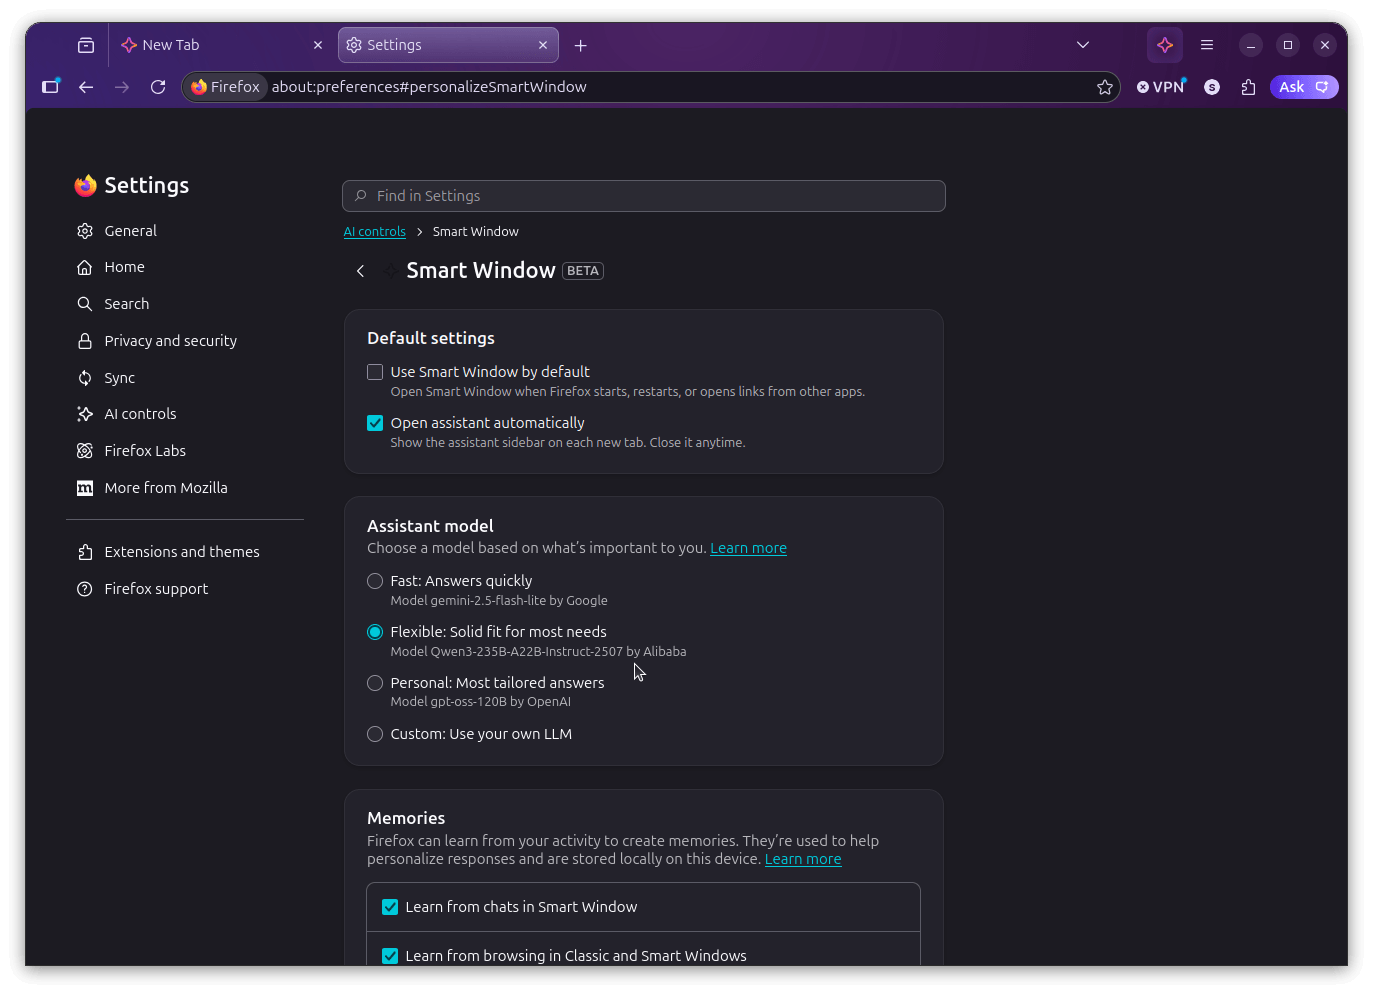This screenshot has width=1373, height=994.
Task: Open a new tab with the plus button
Action: (x=581, y=45)
